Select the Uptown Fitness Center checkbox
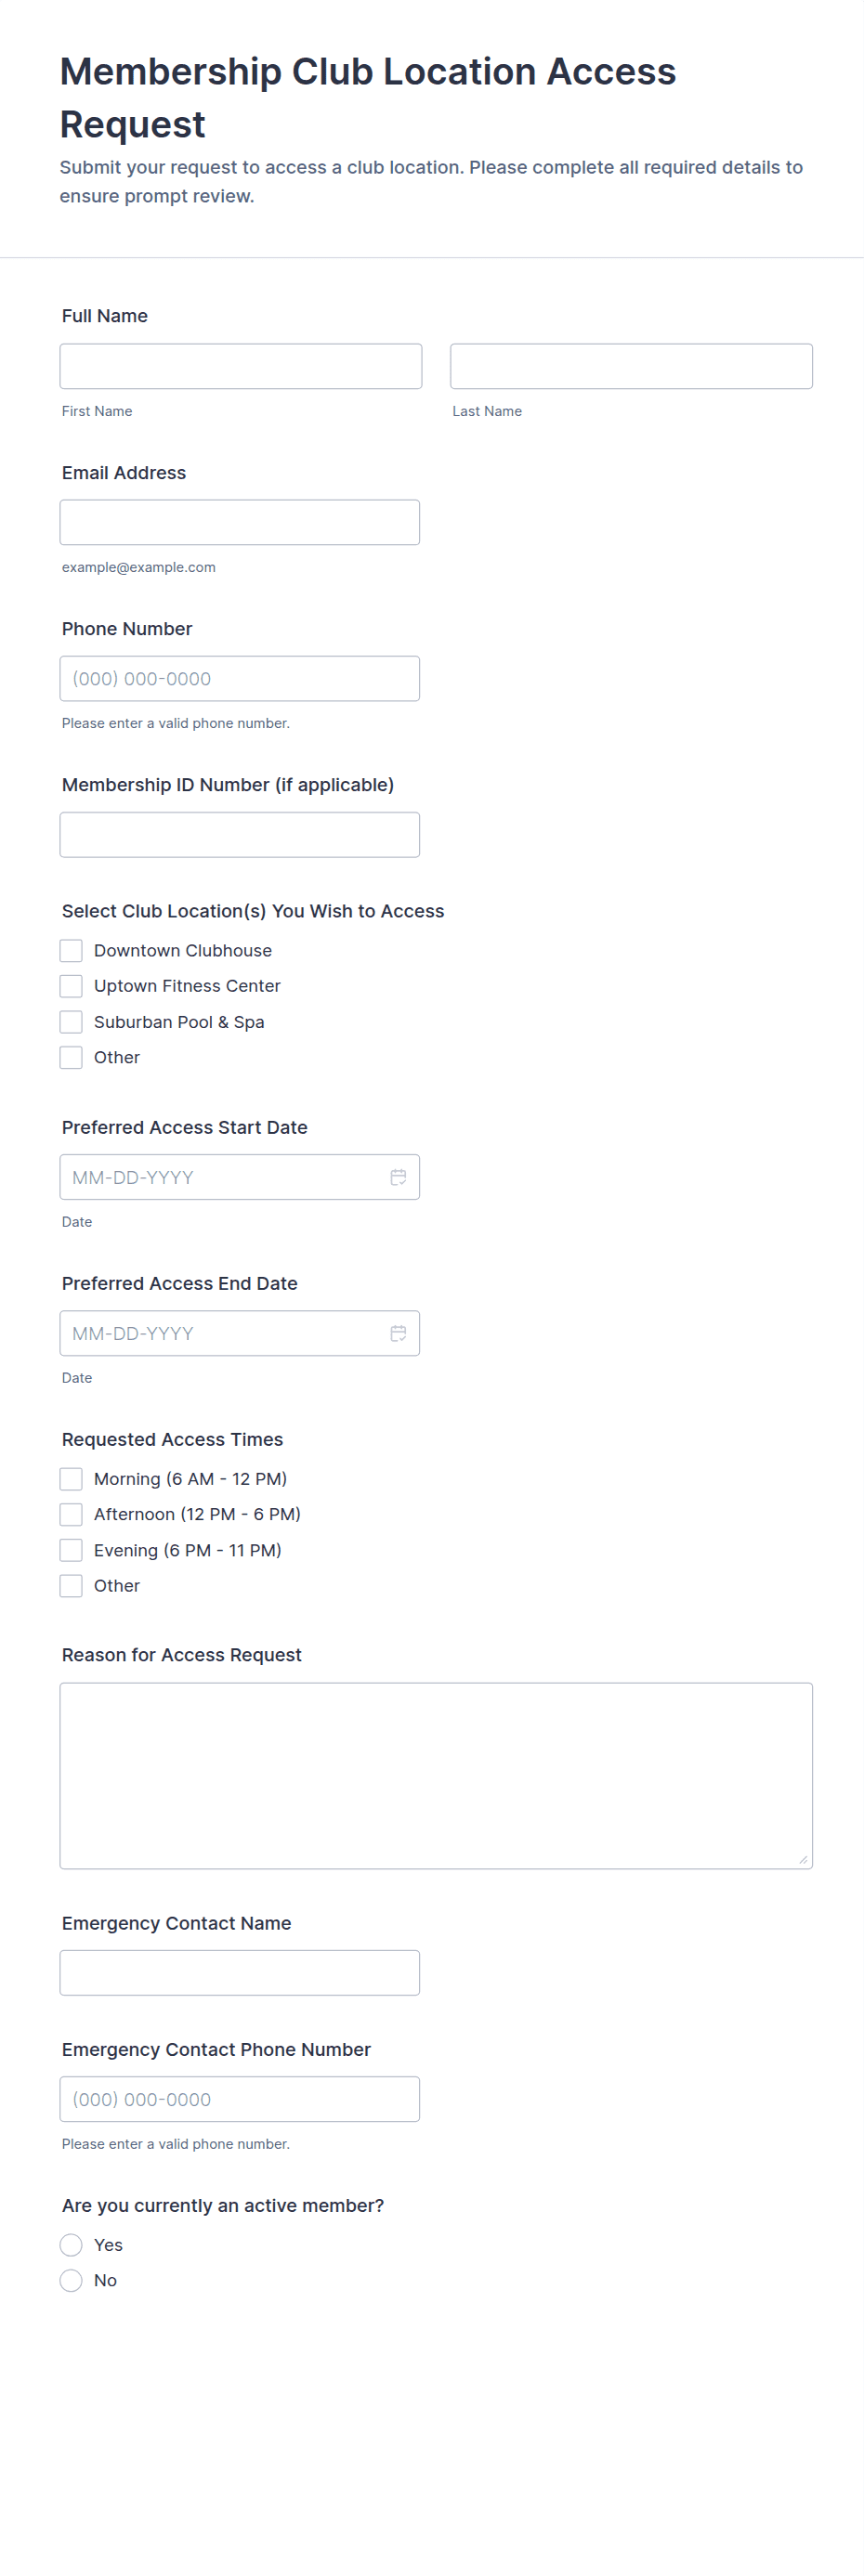864x2576 pixels. [x=71, y=986]
